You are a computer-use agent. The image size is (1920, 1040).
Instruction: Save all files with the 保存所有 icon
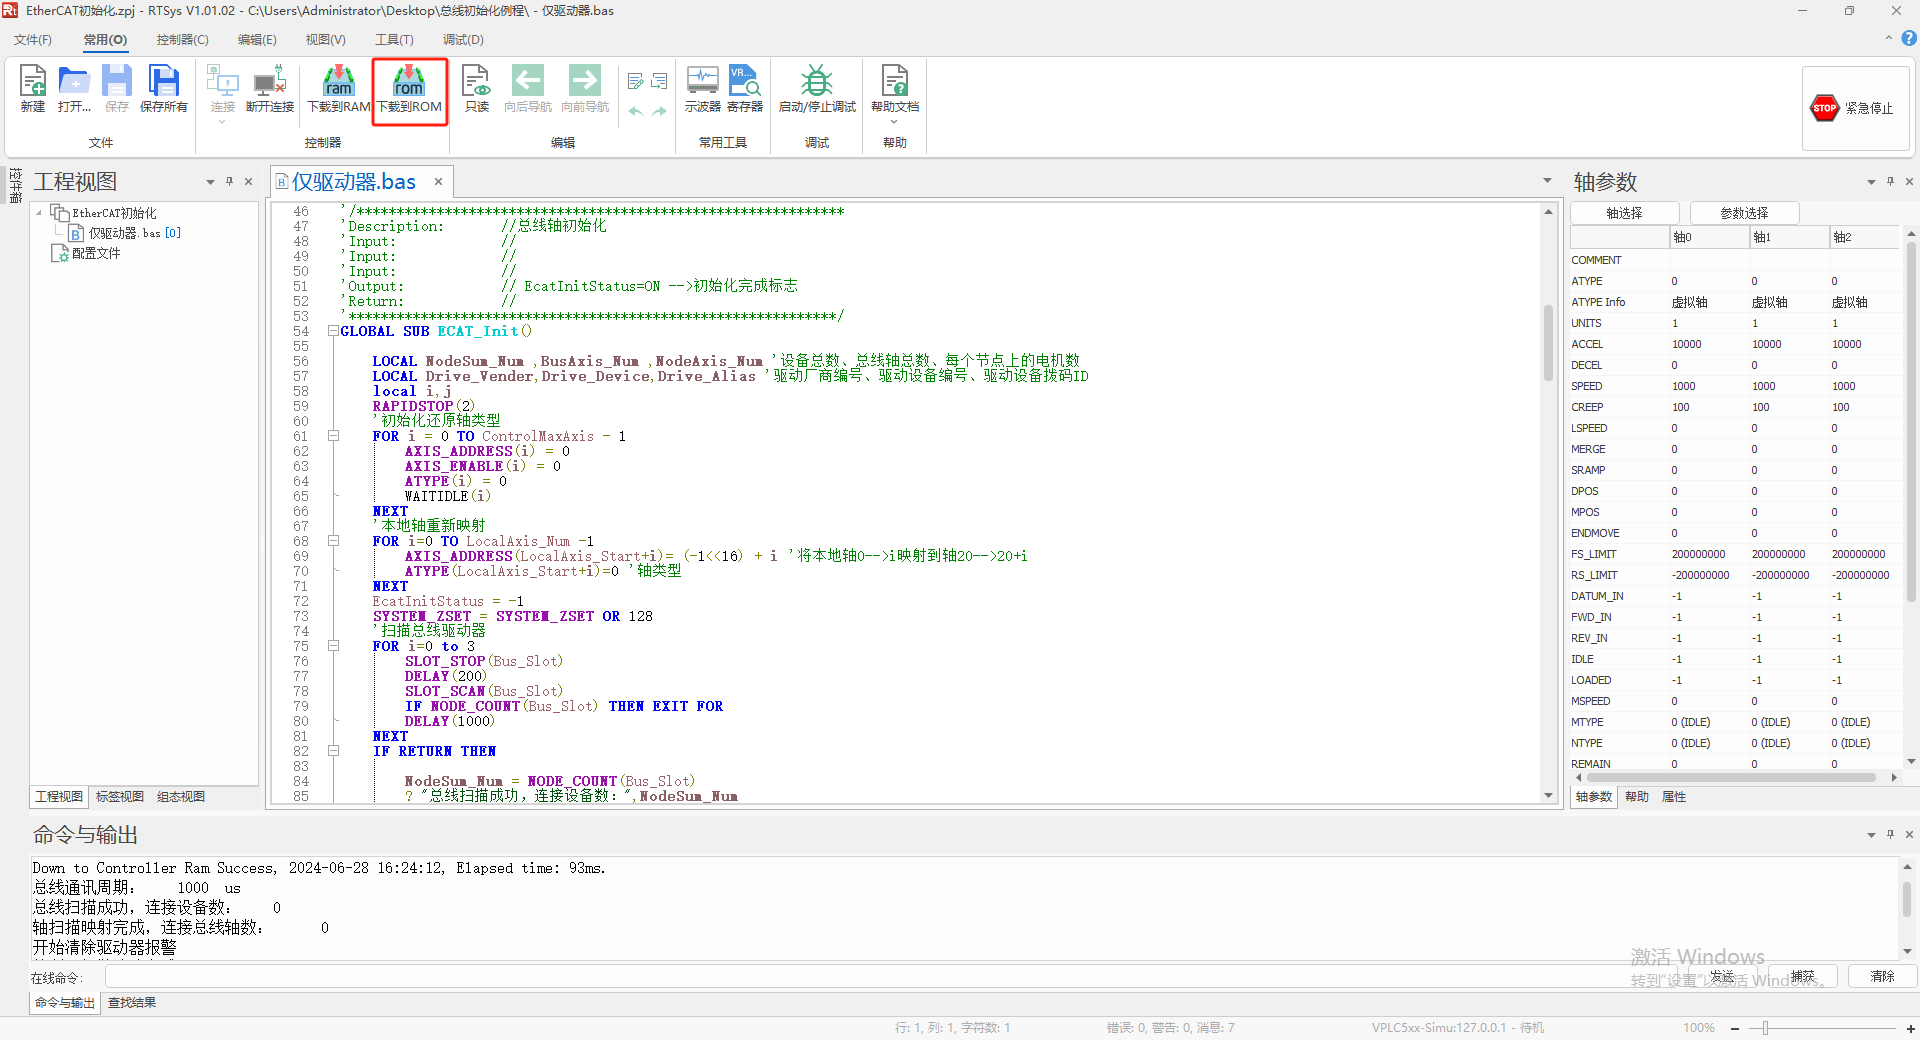click(x=163, y=89)
